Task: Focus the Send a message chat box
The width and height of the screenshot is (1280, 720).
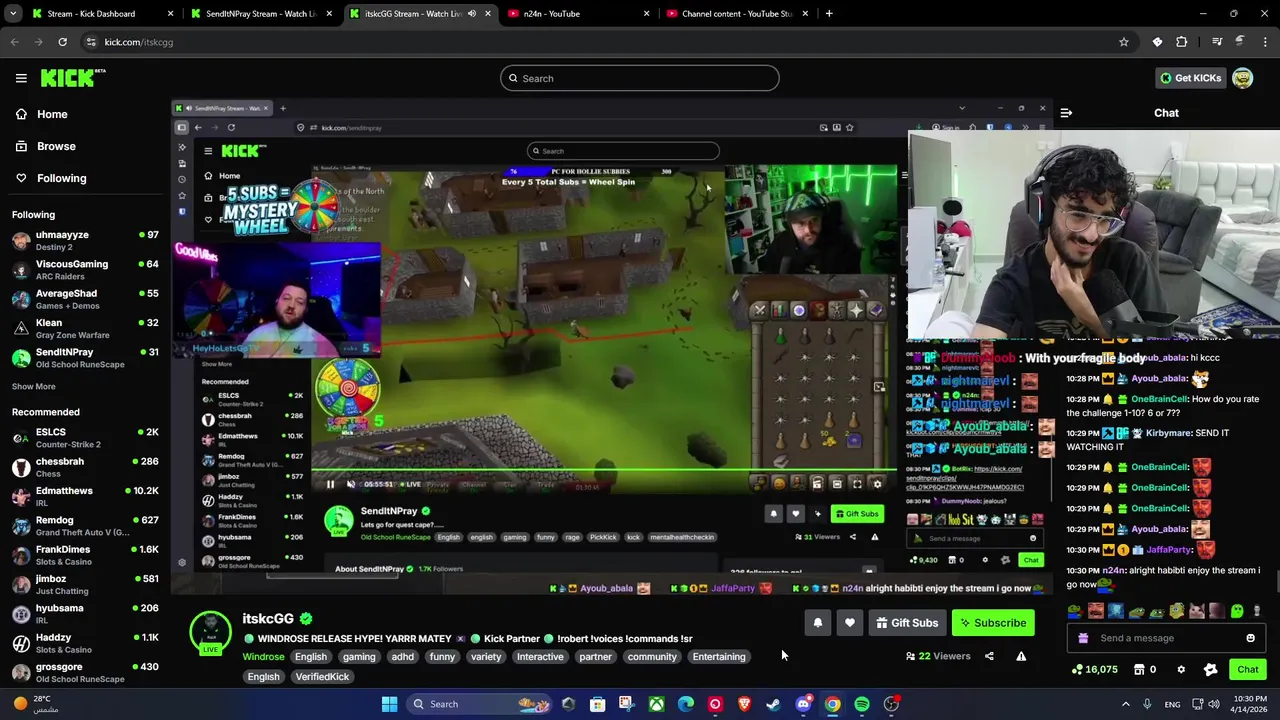Action: coord(1166,638)
